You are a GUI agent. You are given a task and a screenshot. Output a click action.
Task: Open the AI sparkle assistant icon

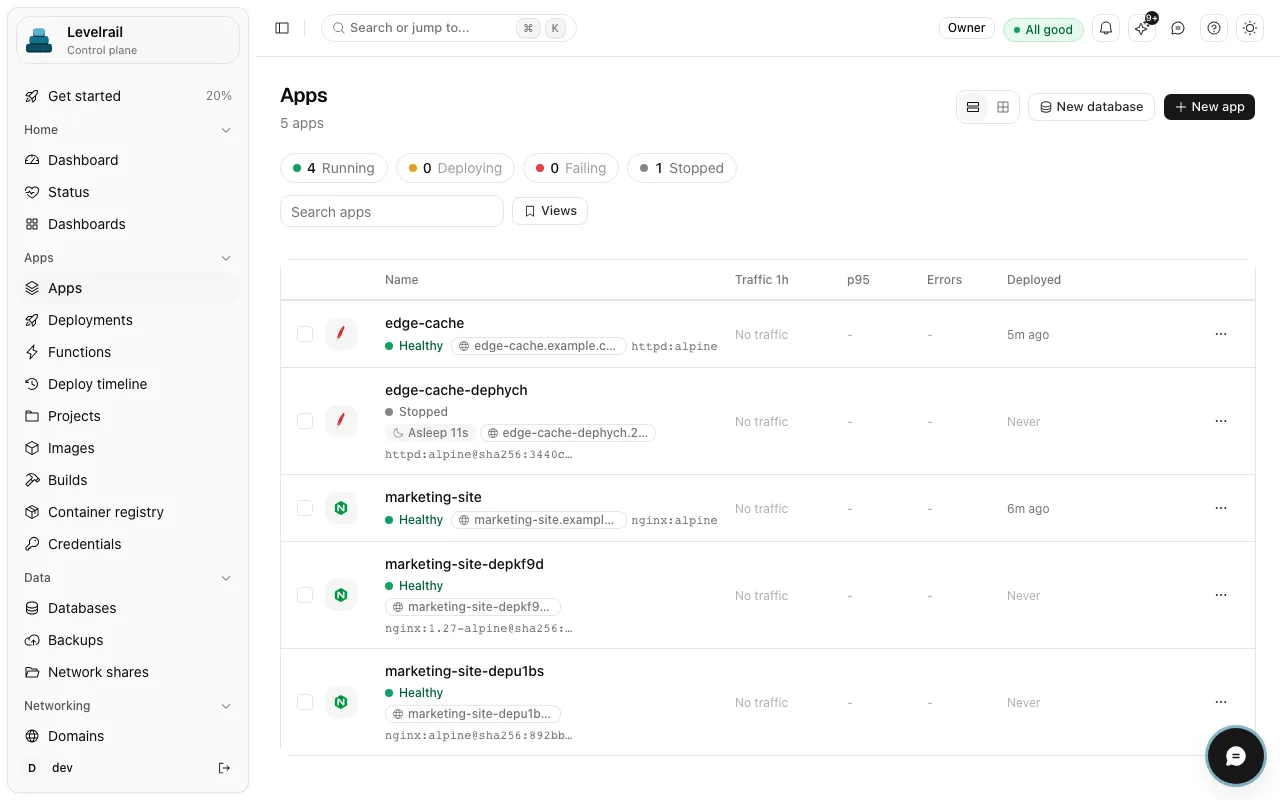[1142, 28]
